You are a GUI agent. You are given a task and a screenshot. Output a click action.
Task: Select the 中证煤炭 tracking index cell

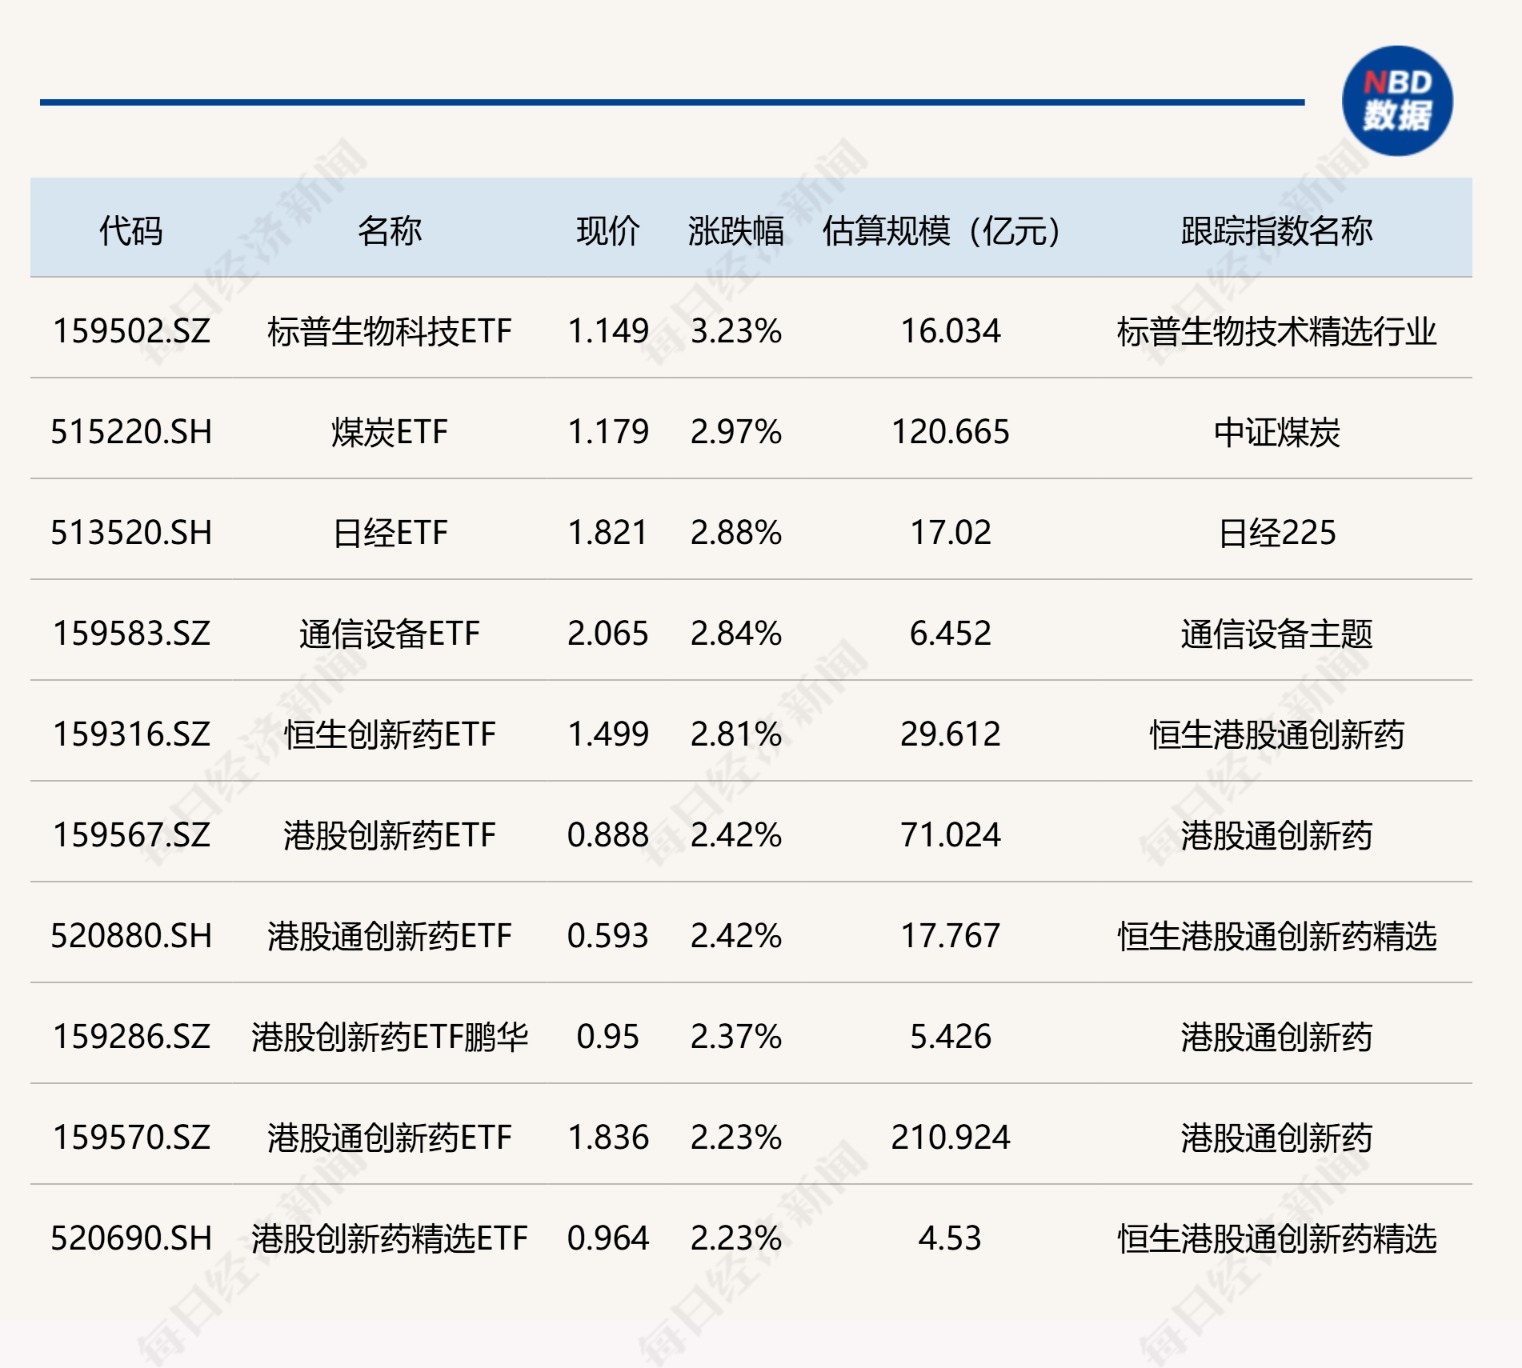[x=1276, y=432]
